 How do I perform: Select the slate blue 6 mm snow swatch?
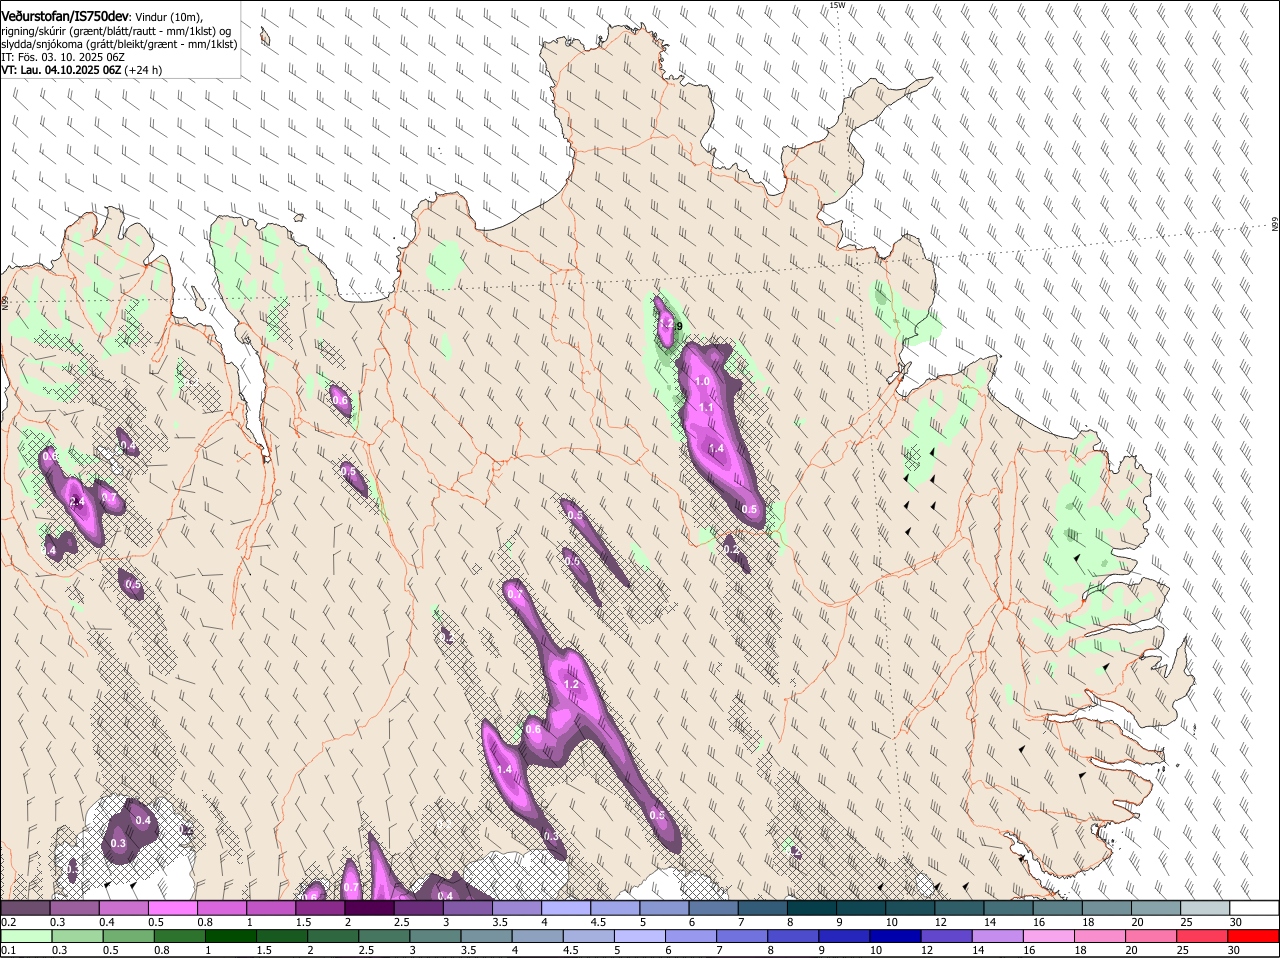click(x=713, y=908)
